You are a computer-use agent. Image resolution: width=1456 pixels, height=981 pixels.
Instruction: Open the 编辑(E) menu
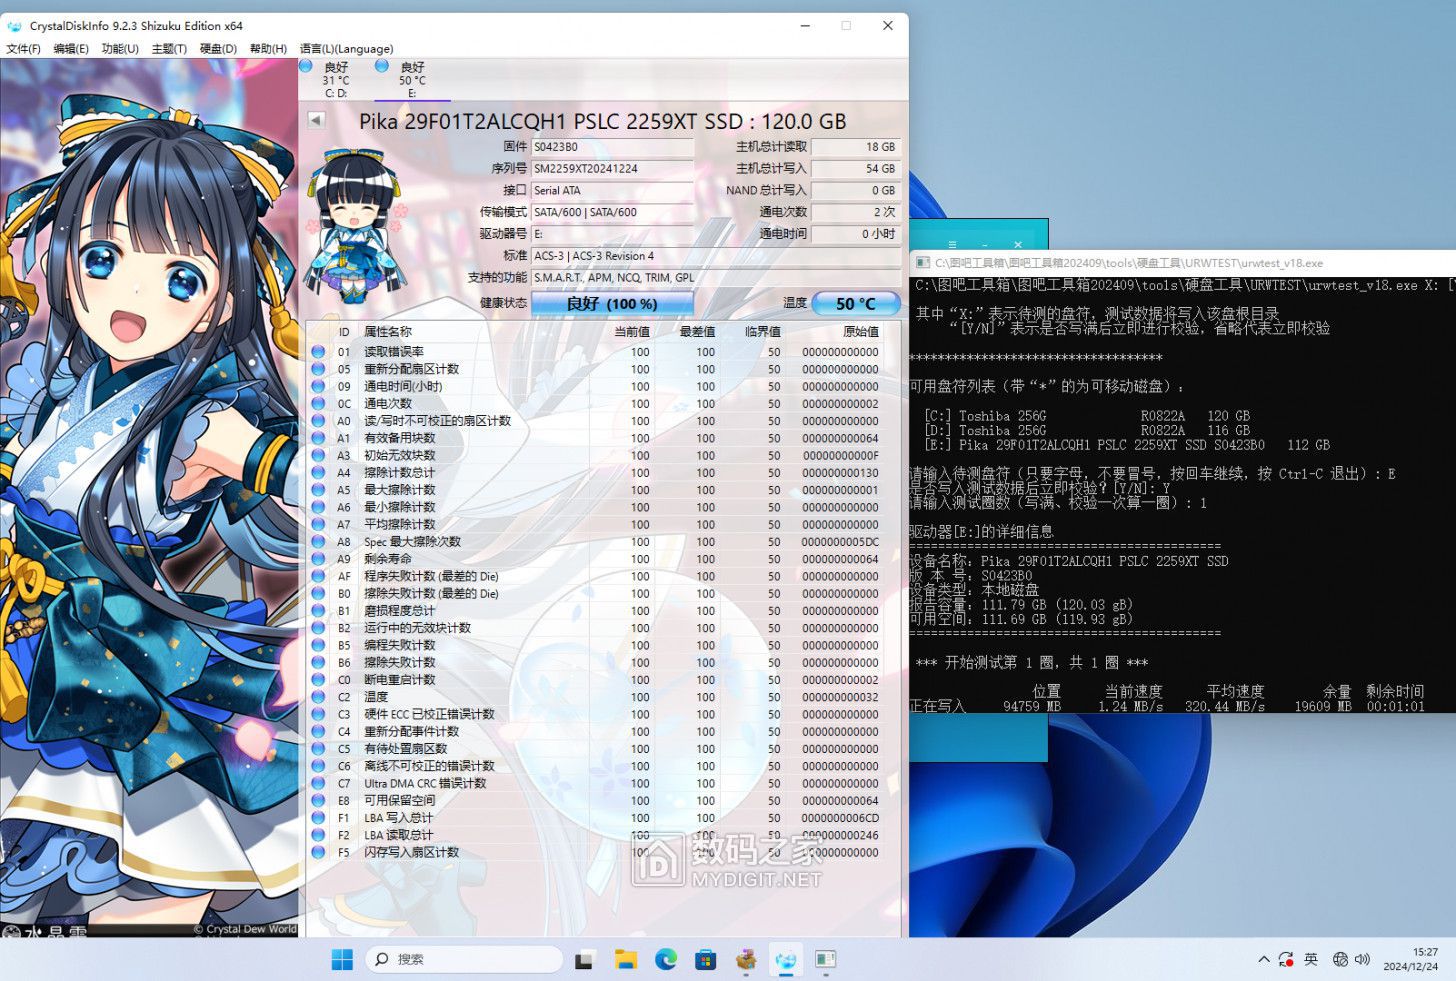71,48
